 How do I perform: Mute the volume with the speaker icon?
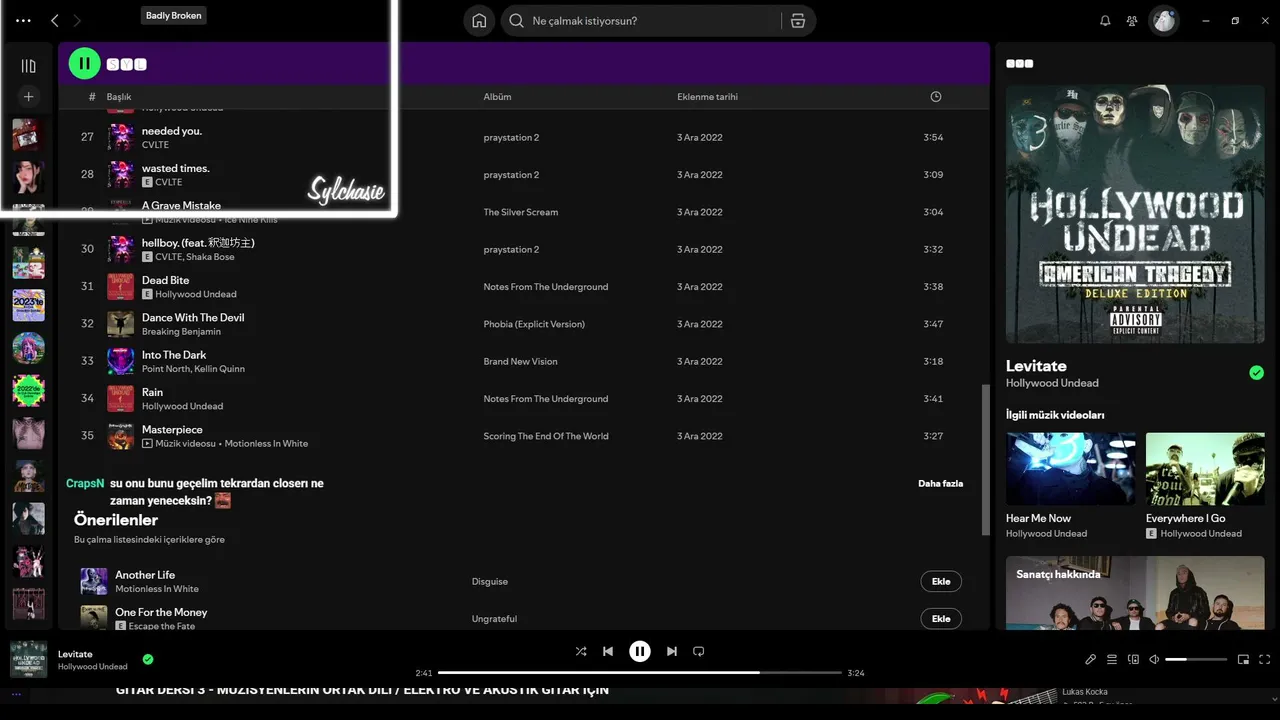coord(1154,659)
